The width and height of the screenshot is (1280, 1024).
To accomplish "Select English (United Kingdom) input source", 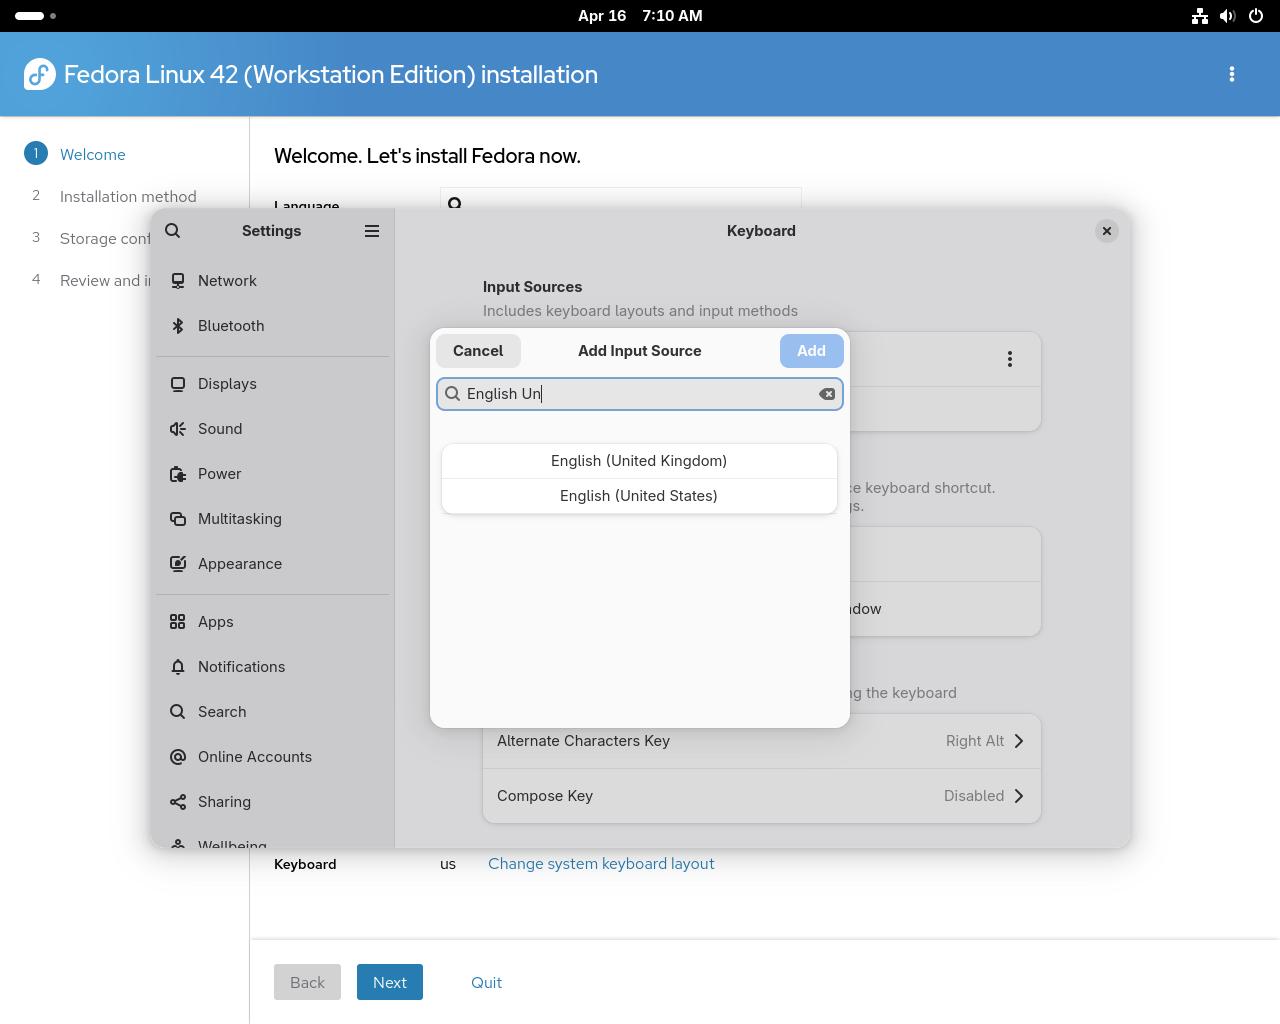I will [x=639, y=461].
